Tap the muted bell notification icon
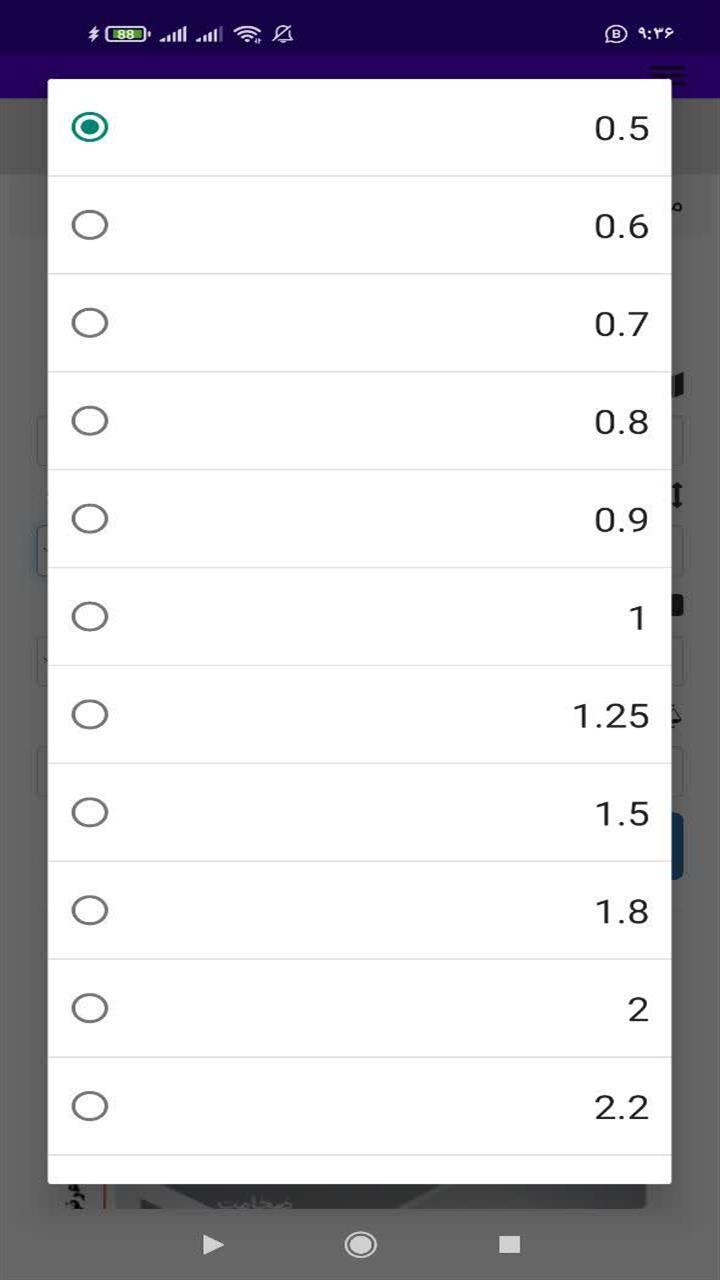 pyautogui.click(x=283, y=34)
